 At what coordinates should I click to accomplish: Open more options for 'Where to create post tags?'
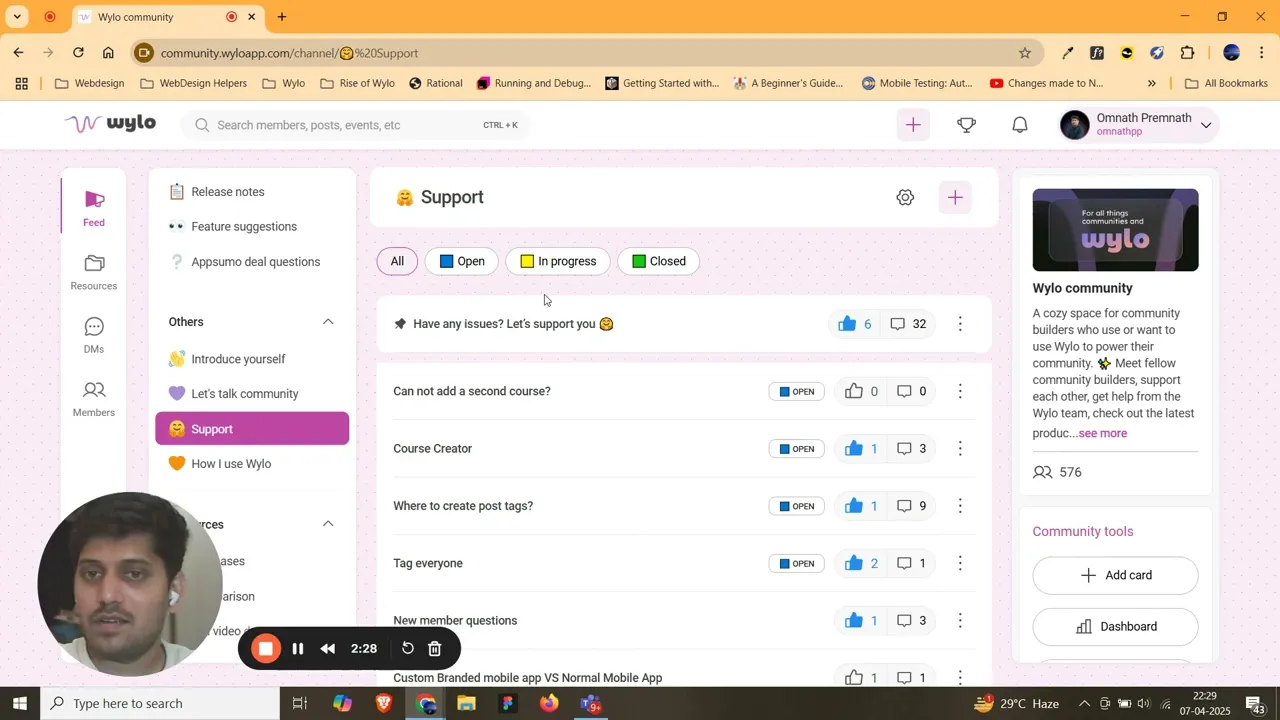[x=960, y=506]
